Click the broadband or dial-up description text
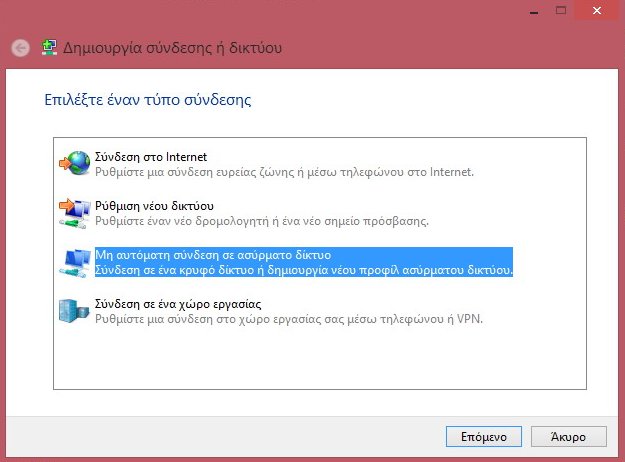The image size is (625, 462). click(x=284, y=172)
